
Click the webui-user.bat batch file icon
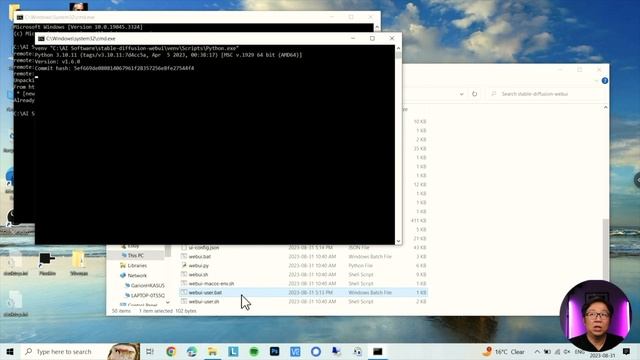[184, 292]
